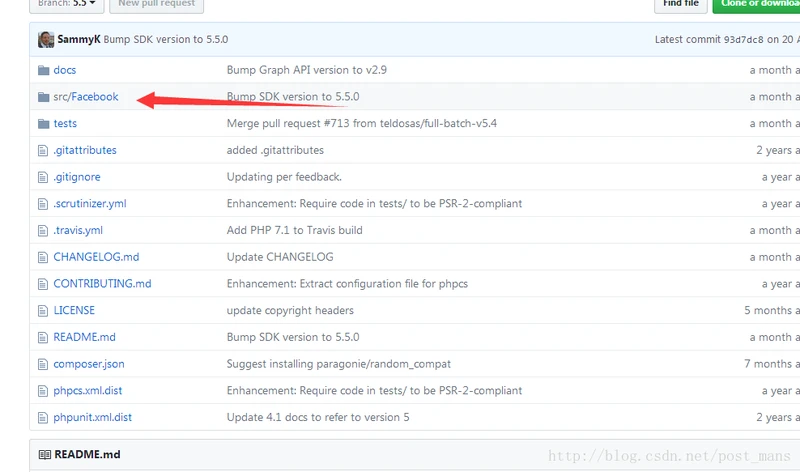Open the .scrutinizer.yml file
The height and width of the screenshot is (472, 800).
click(90, 204)
